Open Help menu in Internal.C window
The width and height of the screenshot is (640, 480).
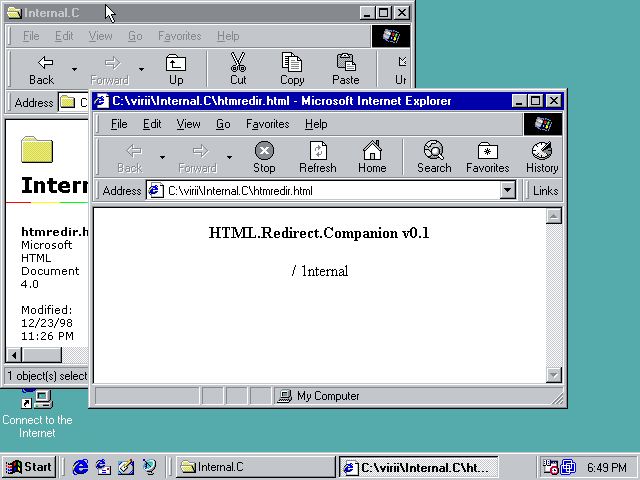coord(228,36)
